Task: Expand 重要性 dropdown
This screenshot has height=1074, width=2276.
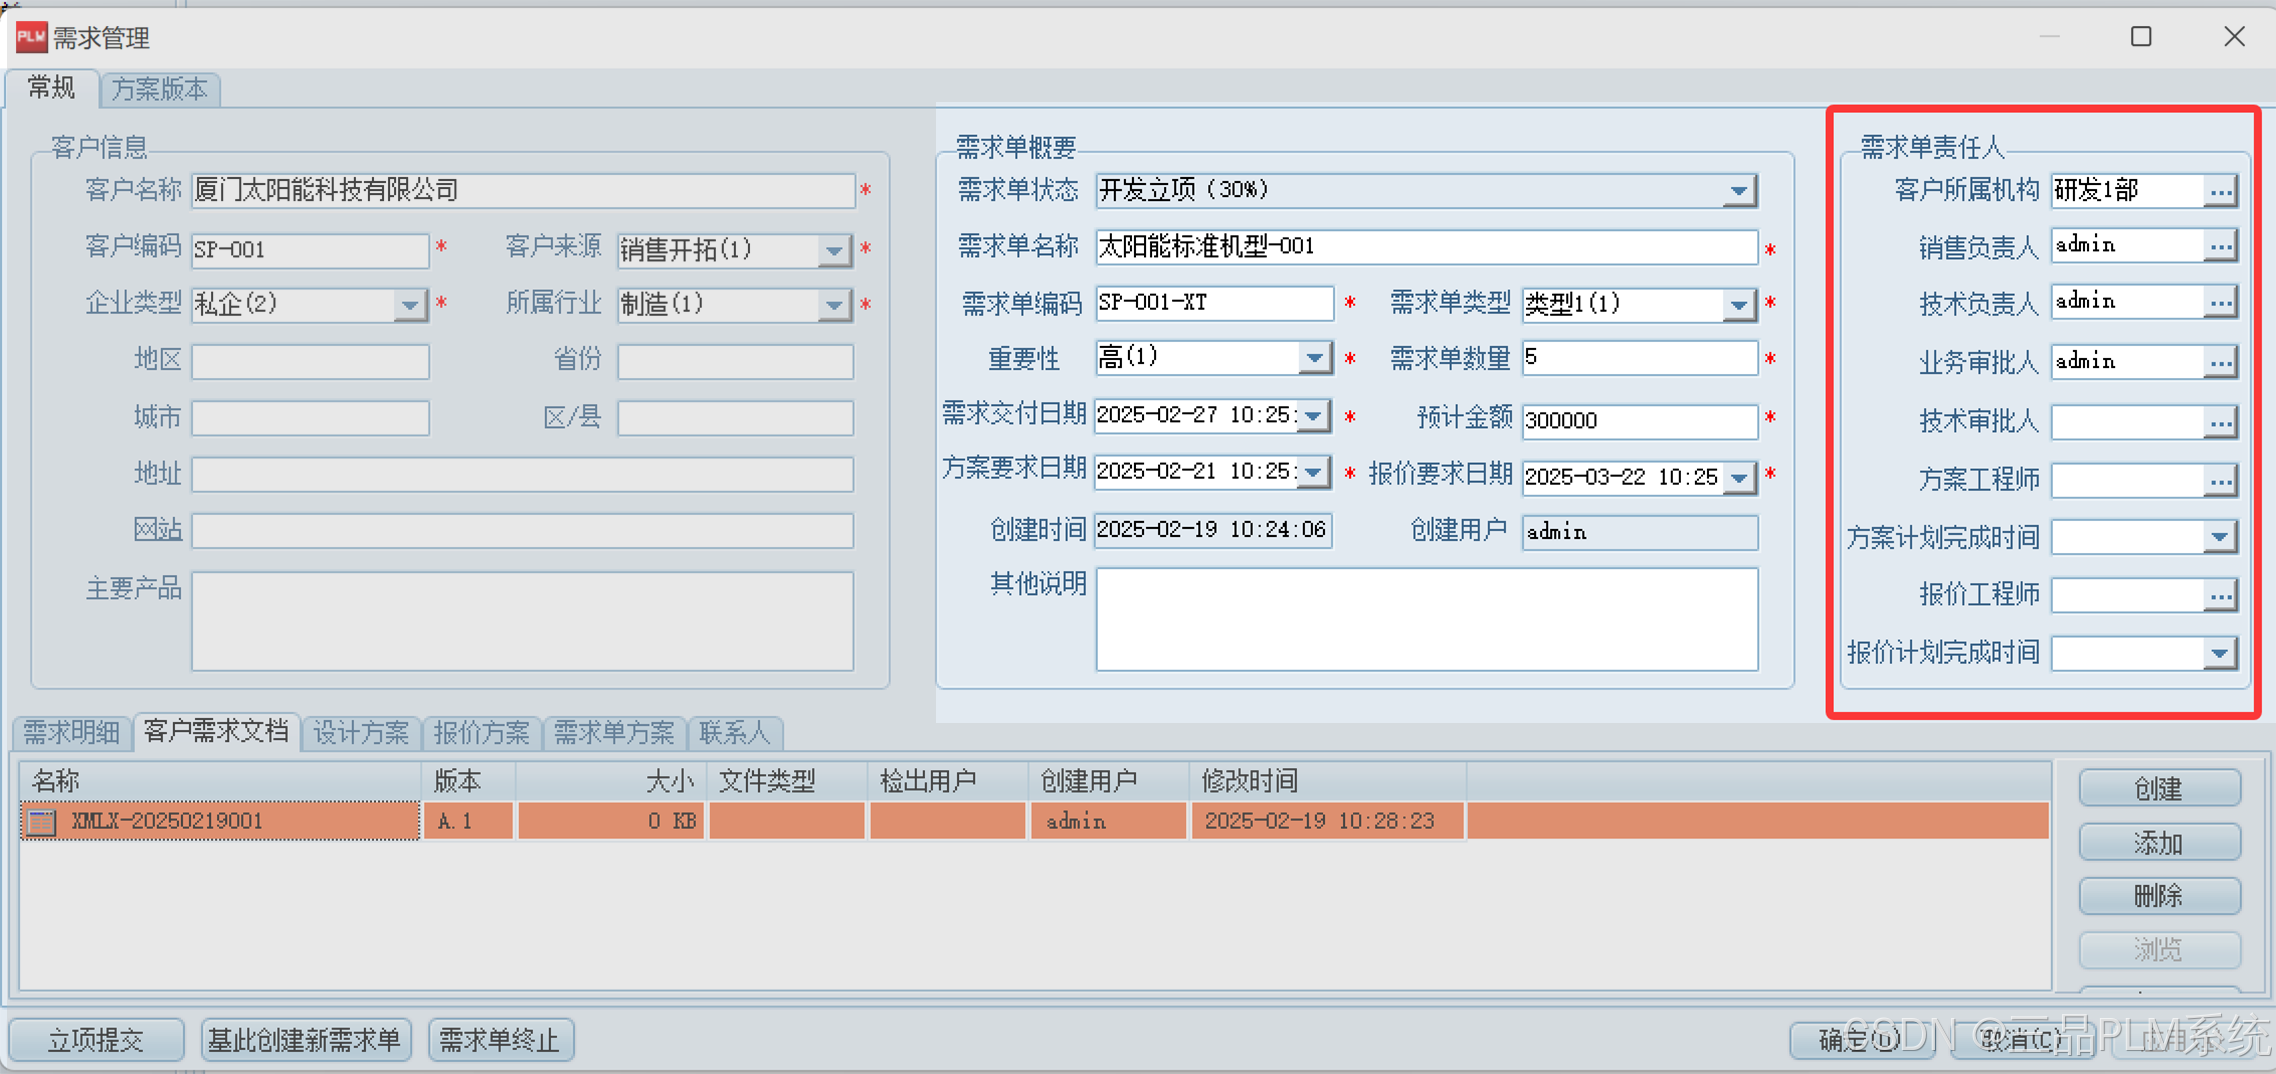Action: tap(1315, 358)
